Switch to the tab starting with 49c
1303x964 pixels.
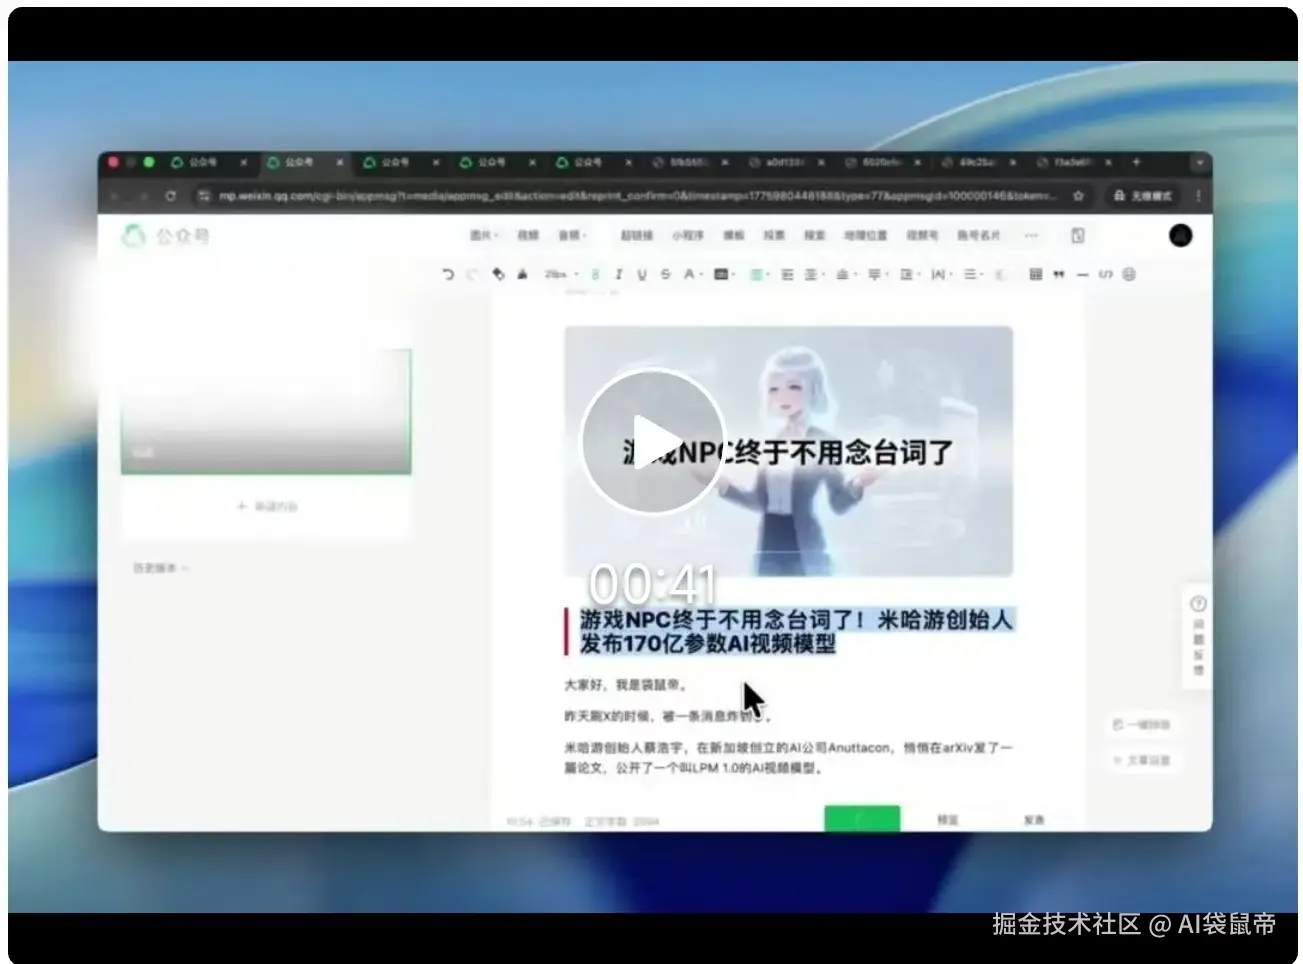pos(979,162)
